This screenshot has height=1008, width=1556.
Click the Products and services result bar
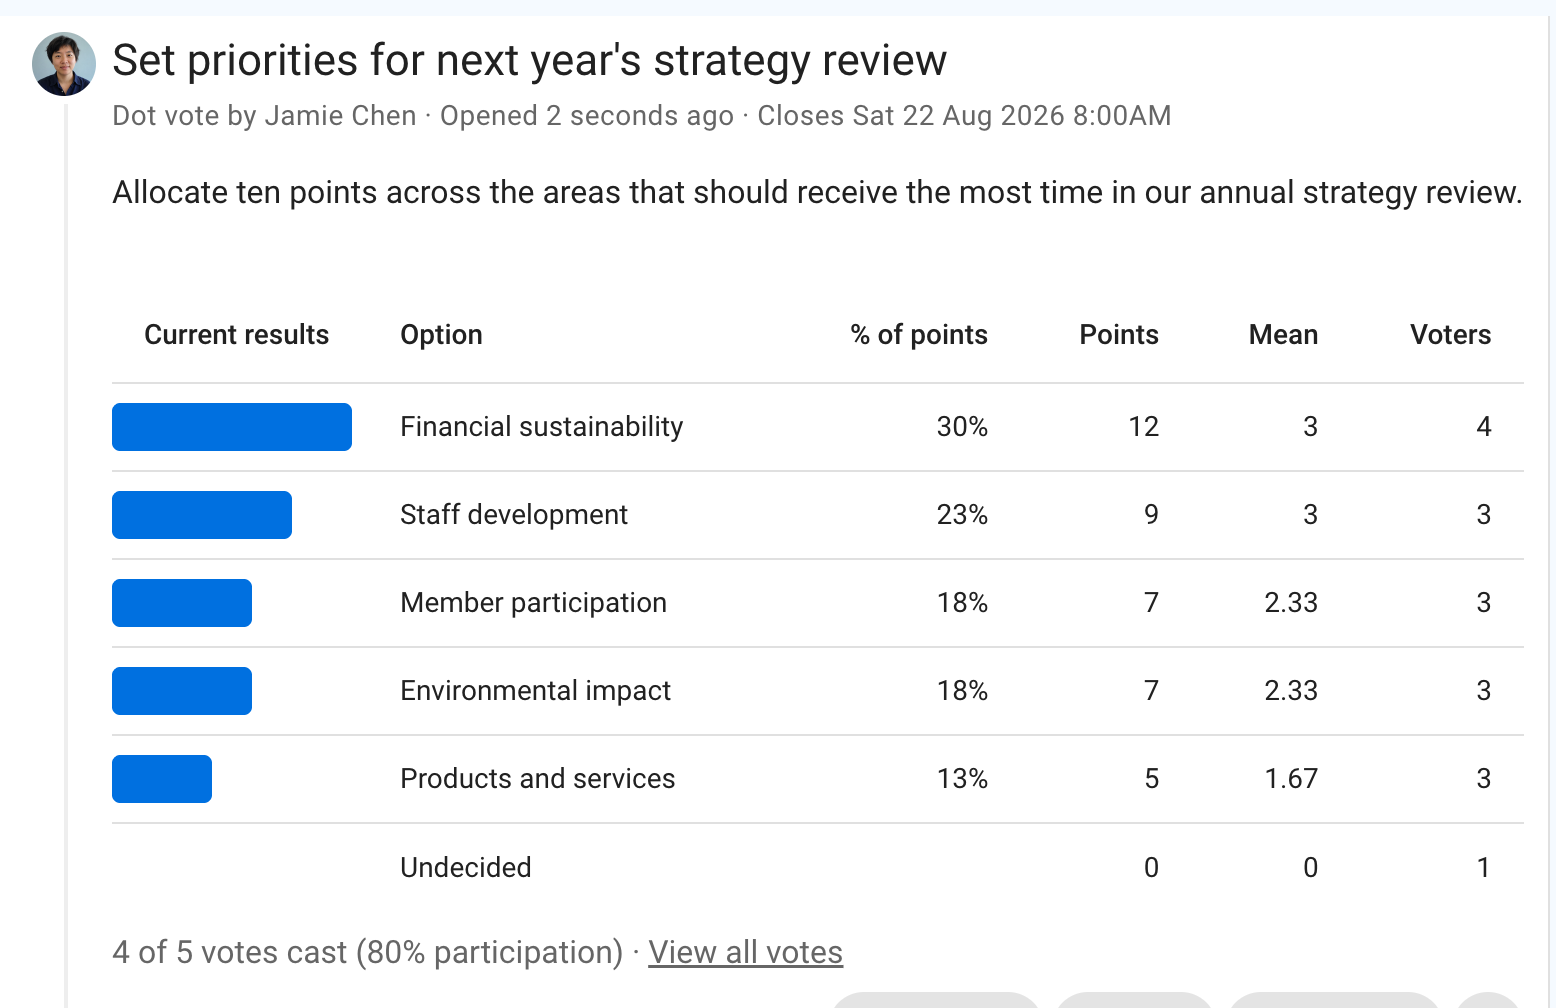162,779
